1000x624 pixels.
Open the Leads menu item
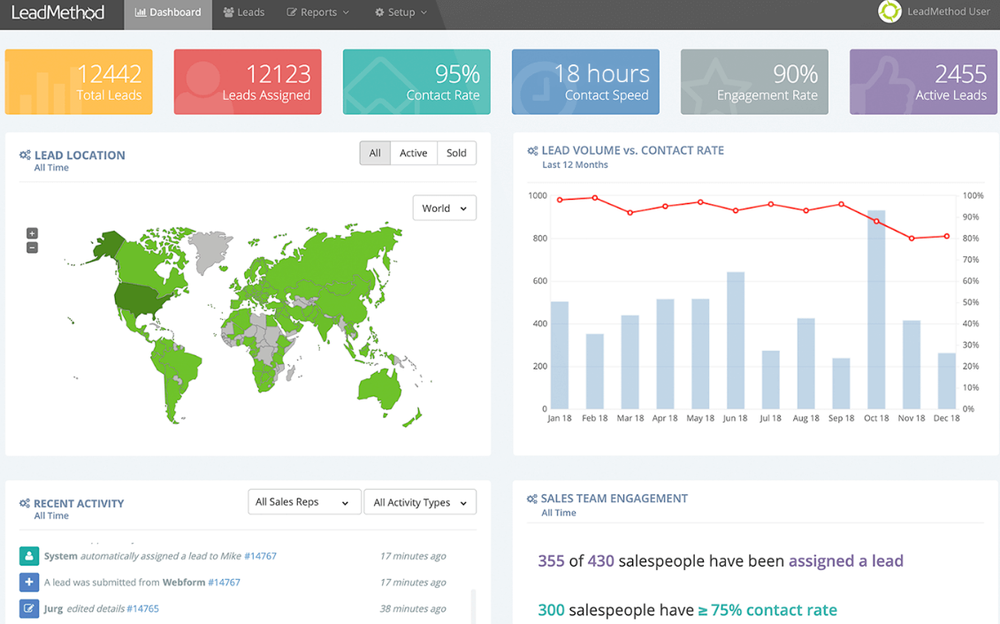coord(244,13)
